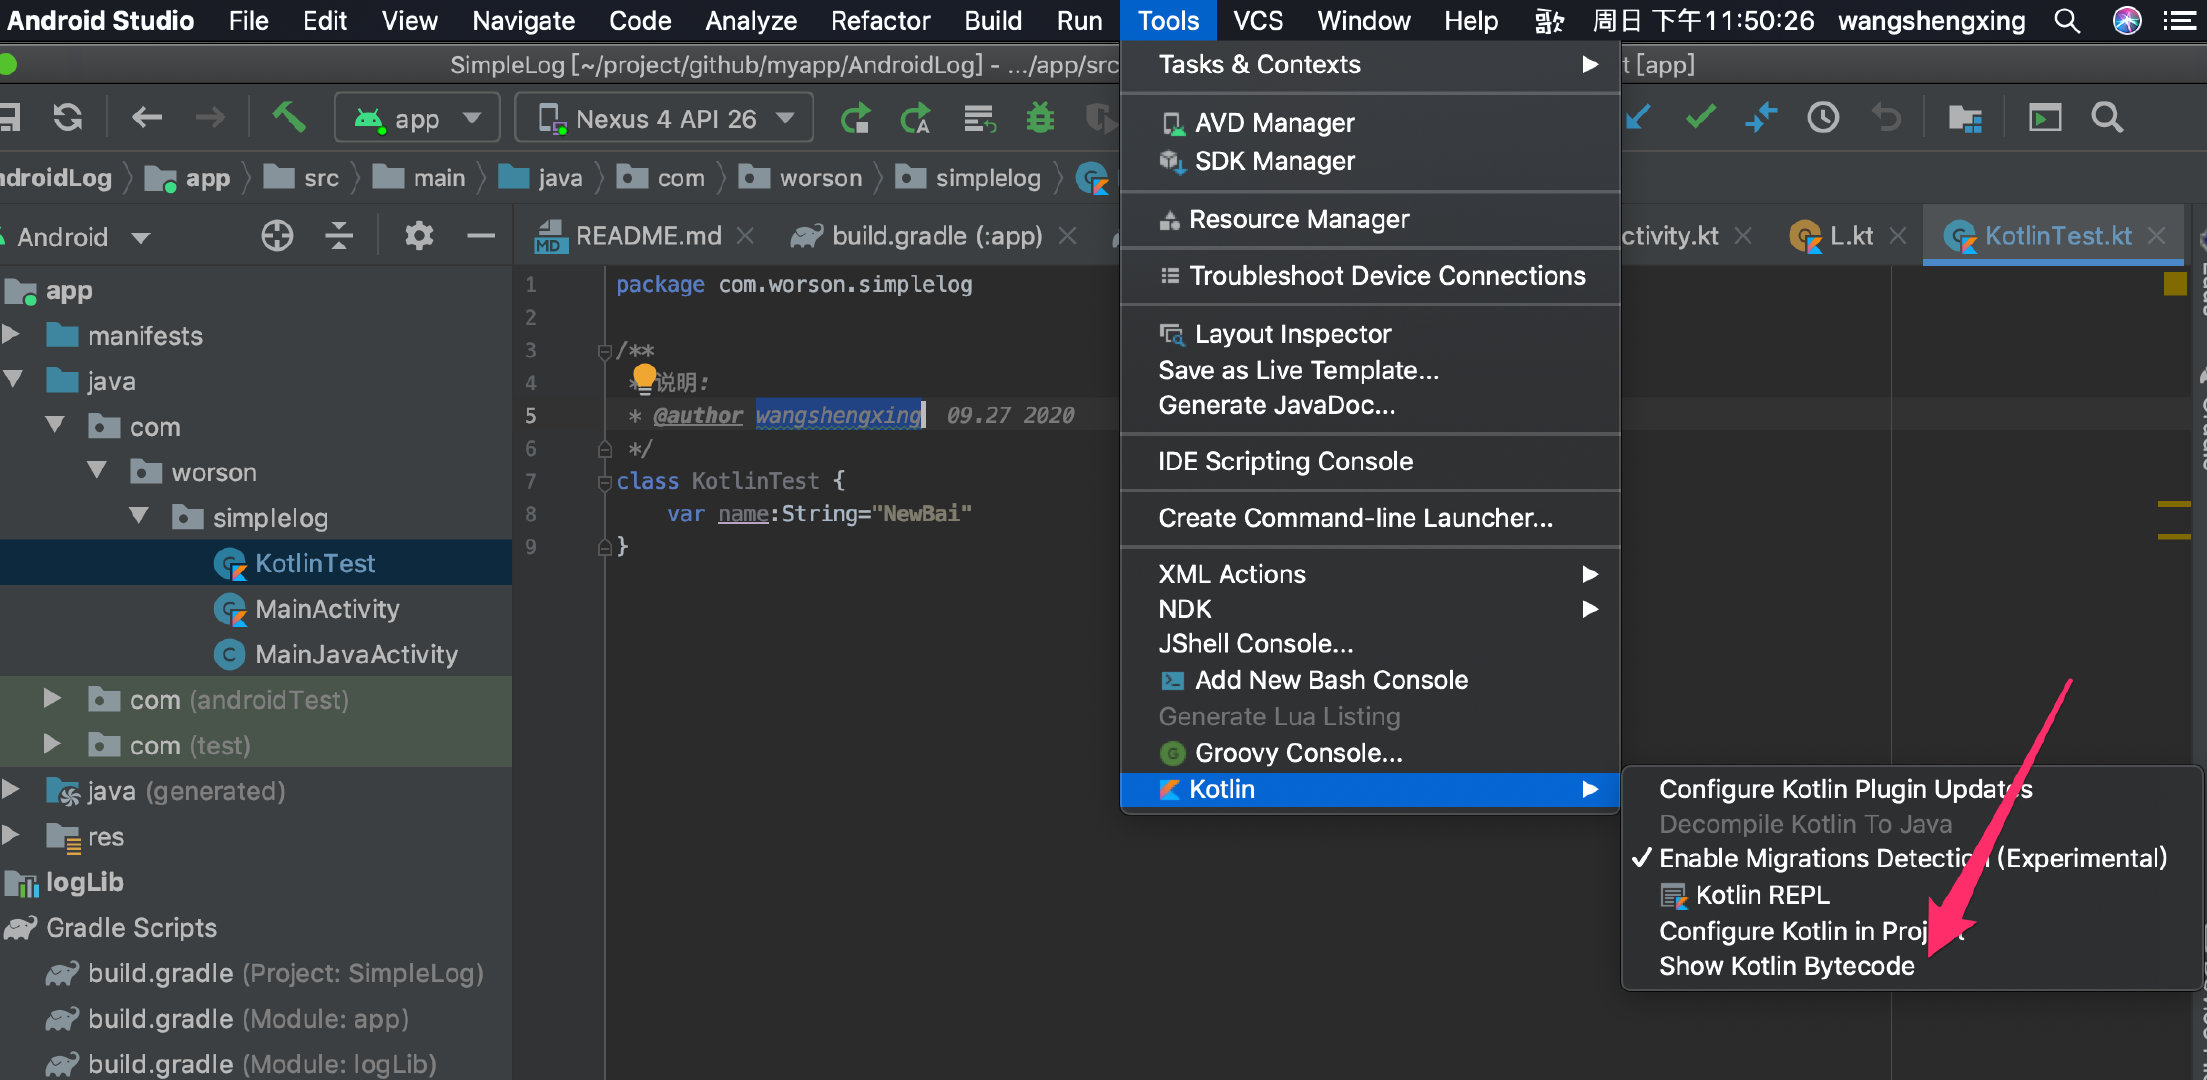Click the Sync Project with Gradle icon
This screenshot has height=1080, width=2207.
click(68, 118)
